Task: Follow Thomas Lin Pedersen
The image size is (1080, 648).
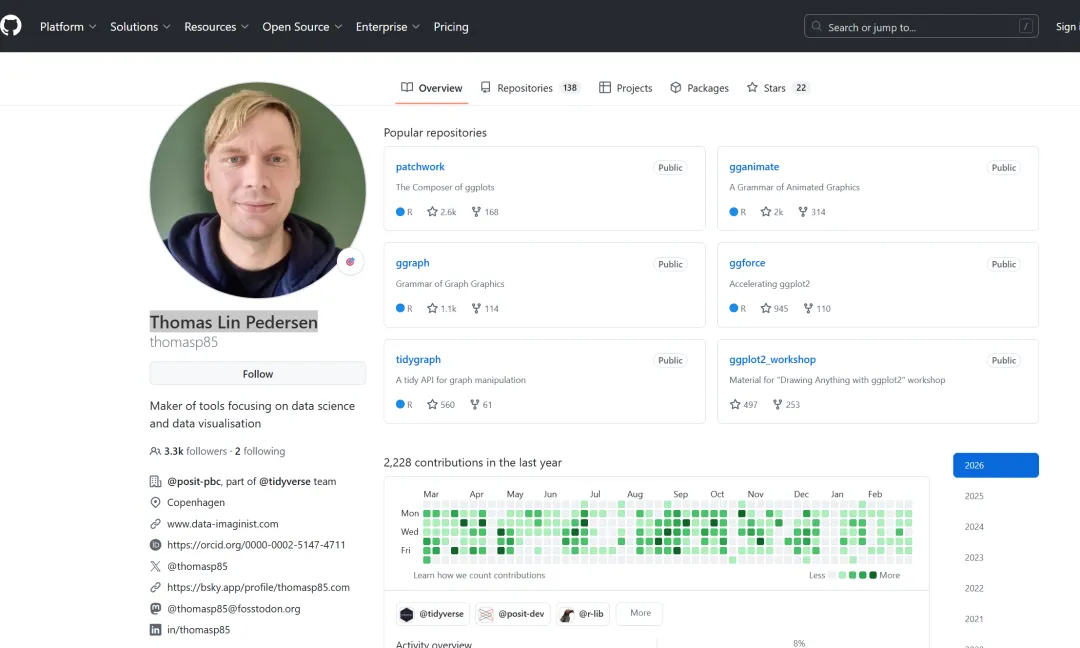Action: tap(258, 373)
